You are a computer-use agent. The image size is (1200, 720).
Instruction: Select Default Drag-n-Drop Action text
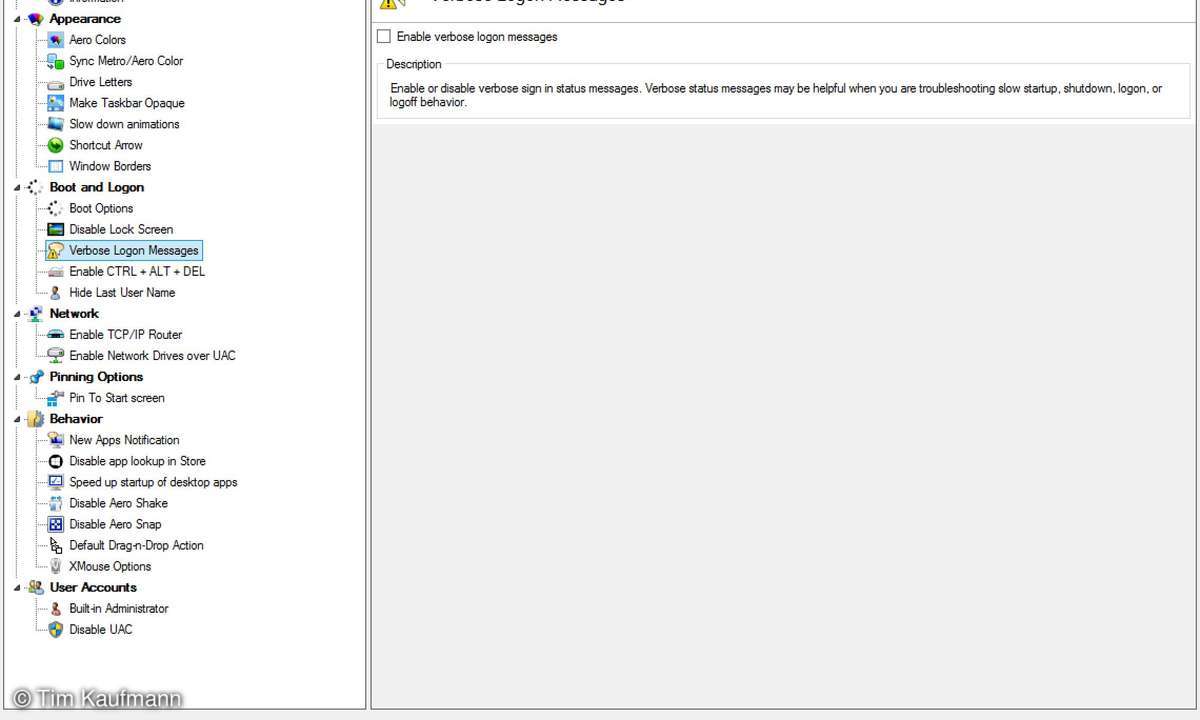click(x=136, y=545)
